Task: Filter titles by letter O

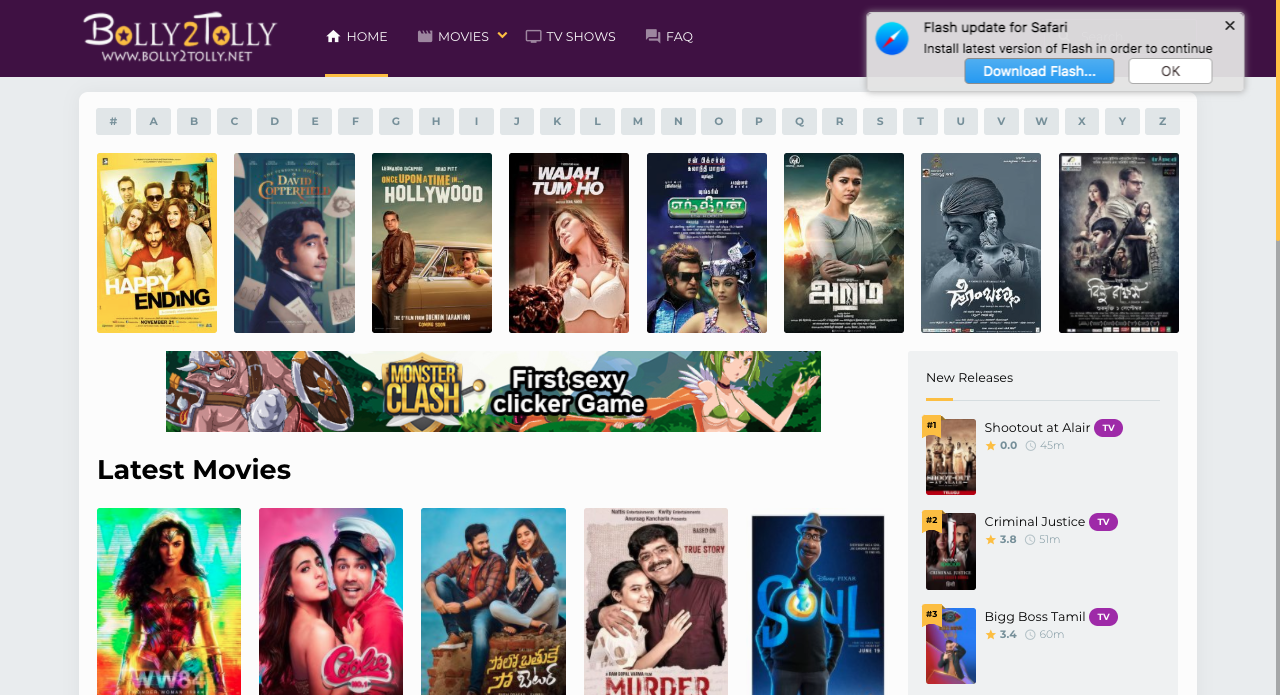Action: point(718,121)
